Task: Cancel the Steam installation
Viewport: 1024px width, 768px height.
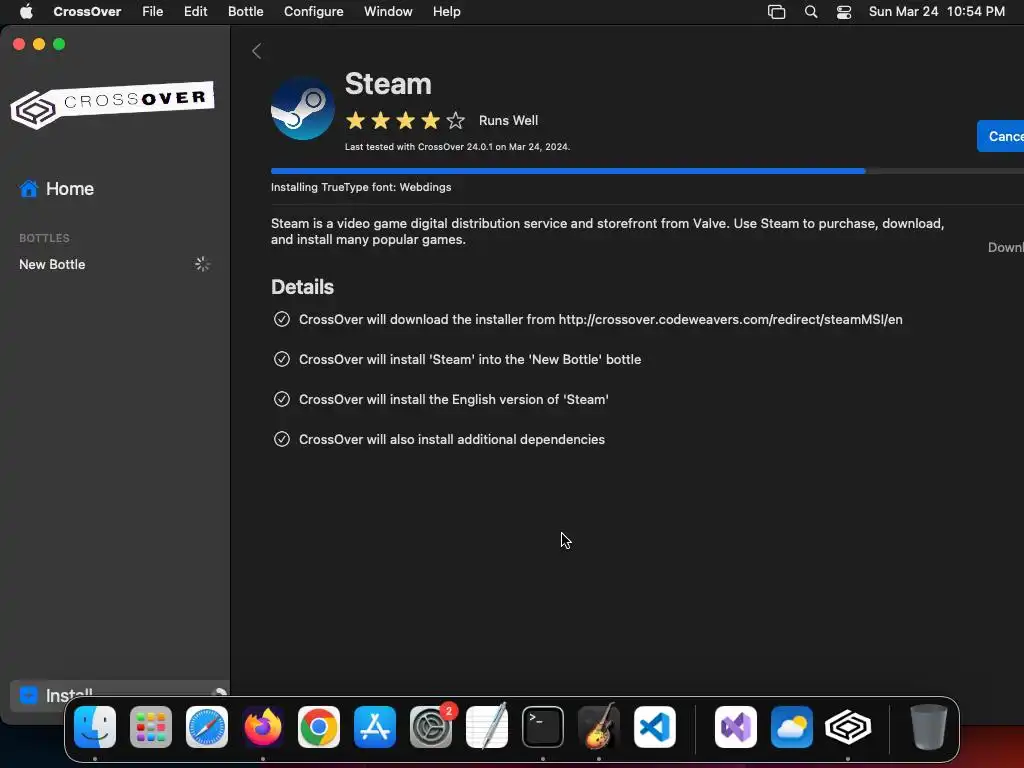Action: (x=1000, y=136)
